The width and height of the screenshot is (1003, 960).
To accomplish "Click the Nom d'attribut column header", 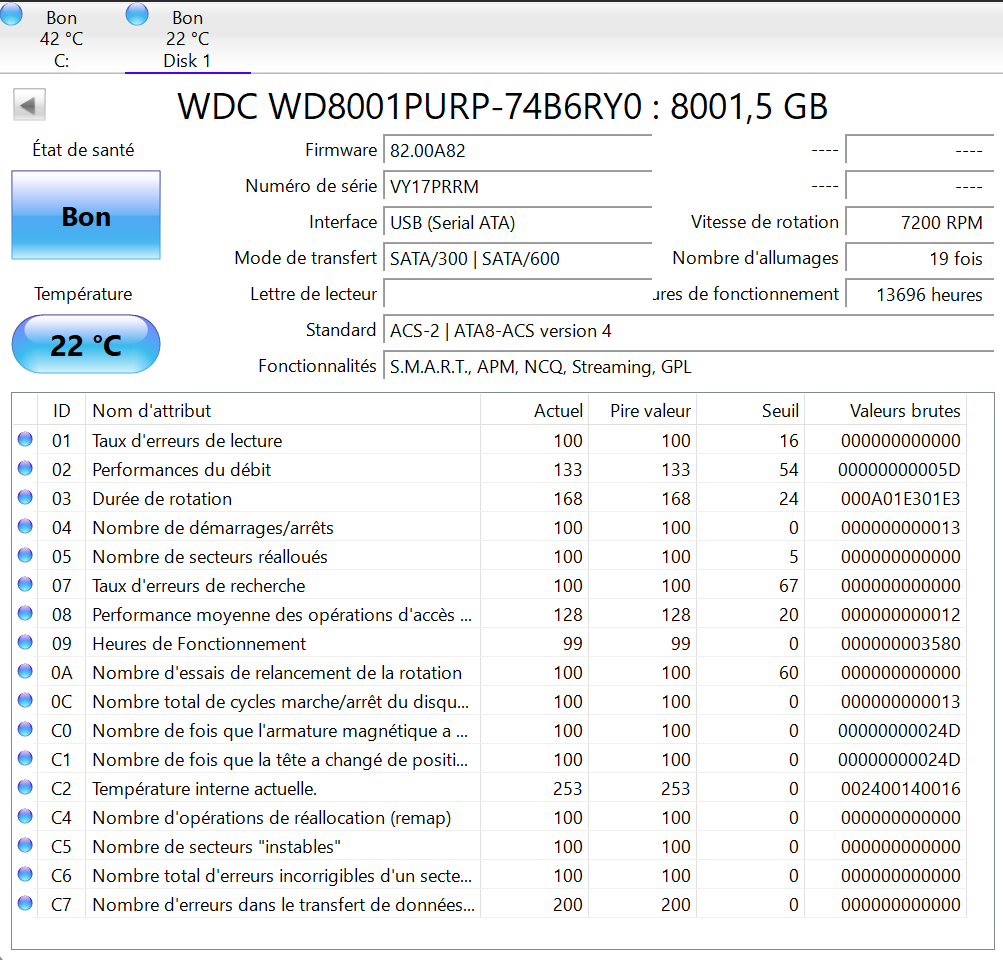I will (283, 411).
